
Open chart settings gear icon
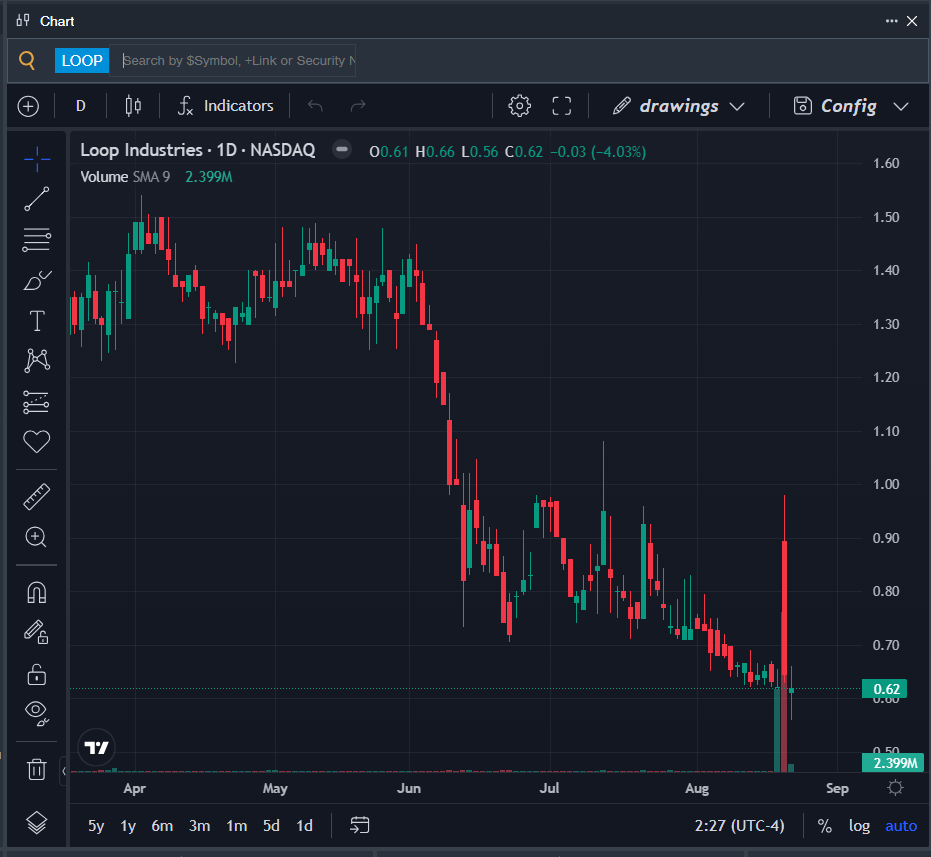click(x=520, y=106)
